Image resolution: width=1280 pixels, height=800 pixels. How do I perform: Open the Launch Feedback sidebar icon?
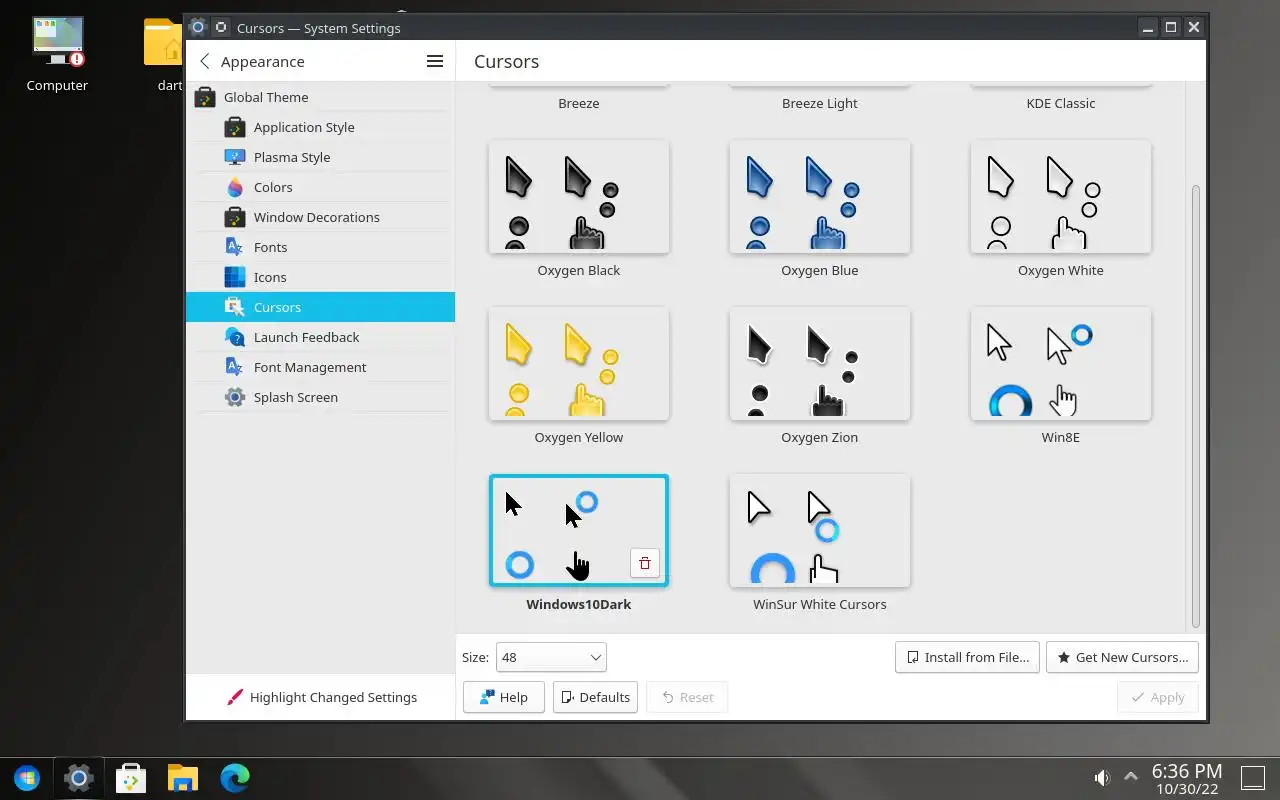tap(235, 337)
